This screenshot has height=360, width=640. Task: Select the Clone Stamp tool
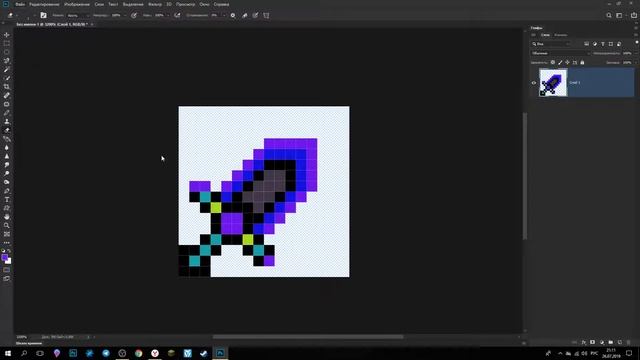click(x=7, y=121)
